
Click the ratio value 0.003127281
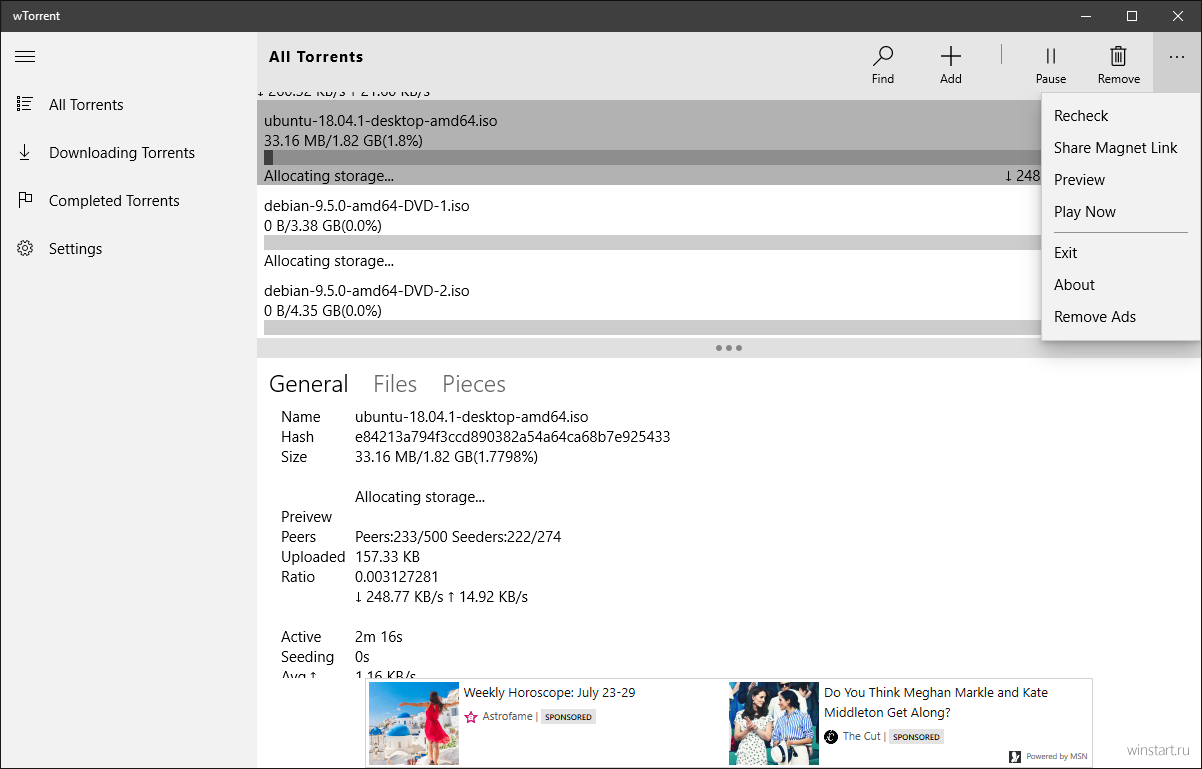click(397, 577)
